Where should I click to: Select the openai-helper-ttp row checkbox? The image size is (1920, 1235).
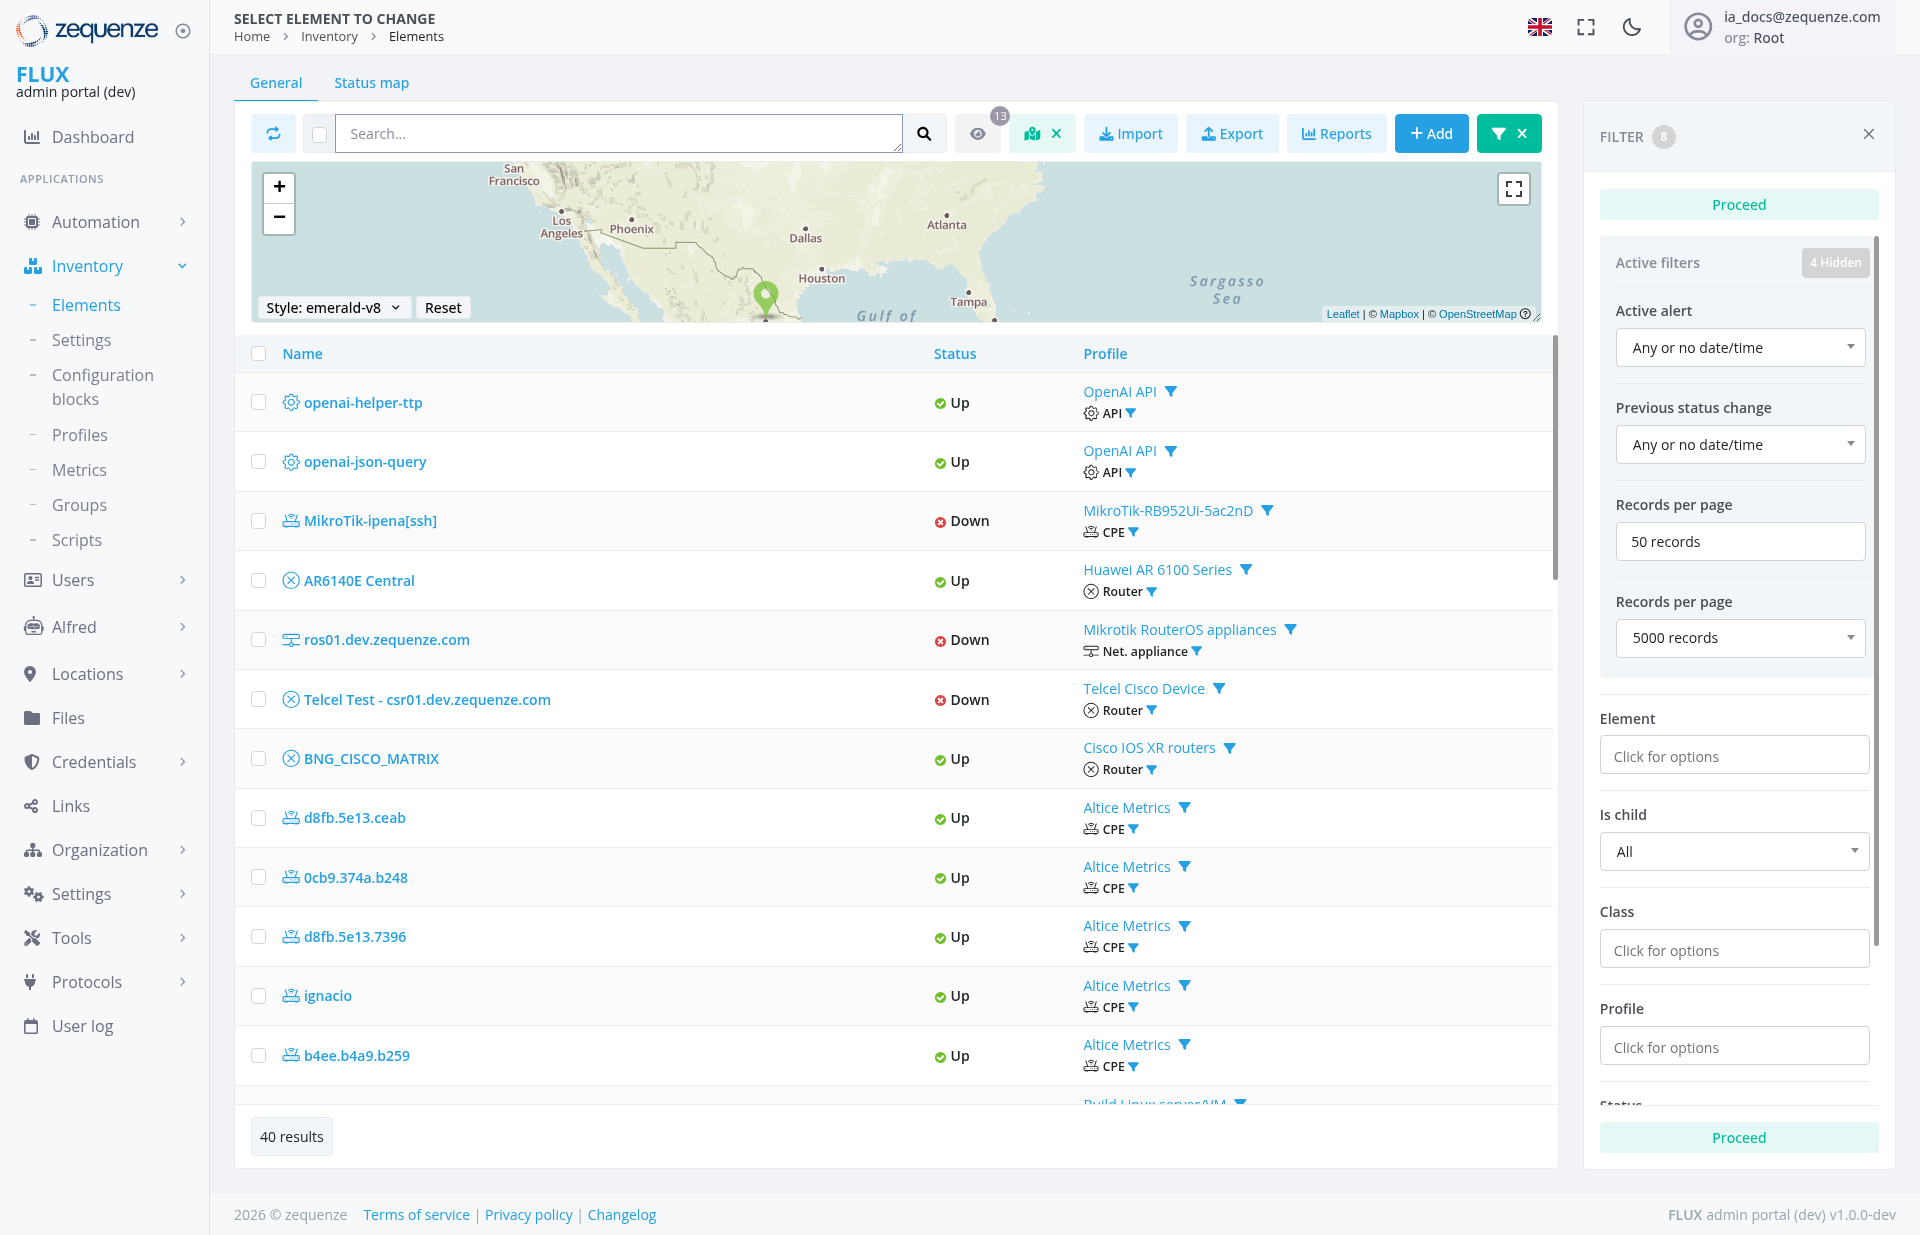coord(259,403)
